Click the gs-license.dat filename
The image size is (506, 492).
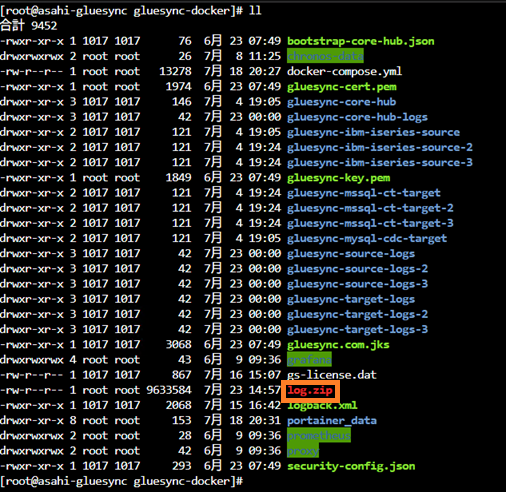tap(332, 375)
